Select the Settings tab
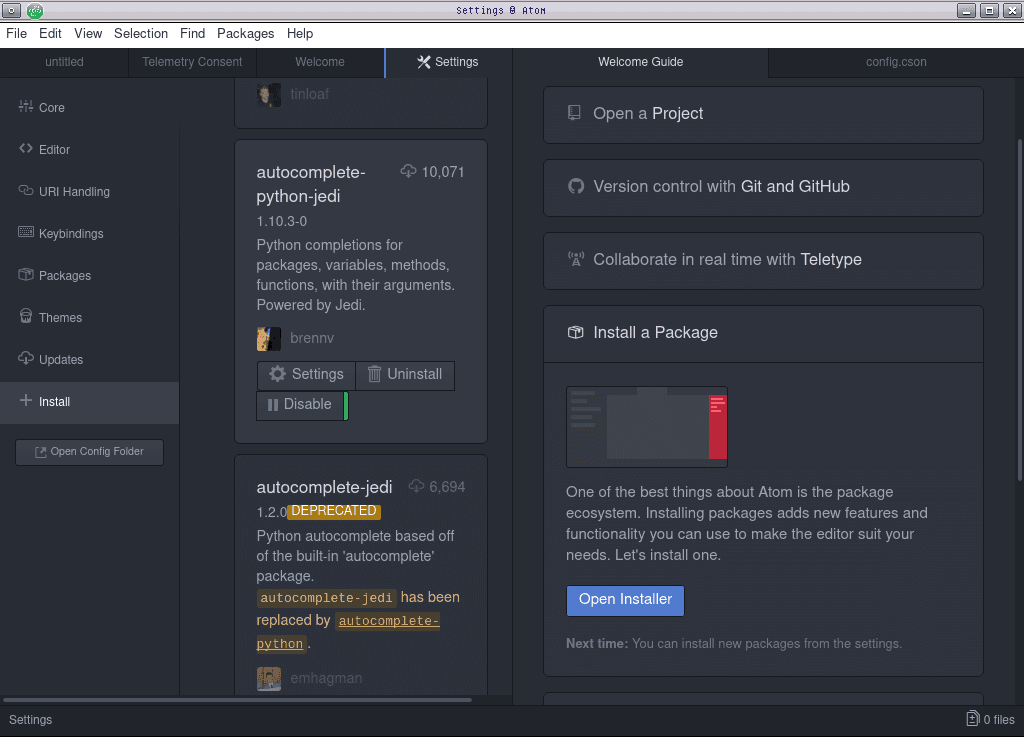The height and width of the screenshot is (737, 1024). [449, 62]
